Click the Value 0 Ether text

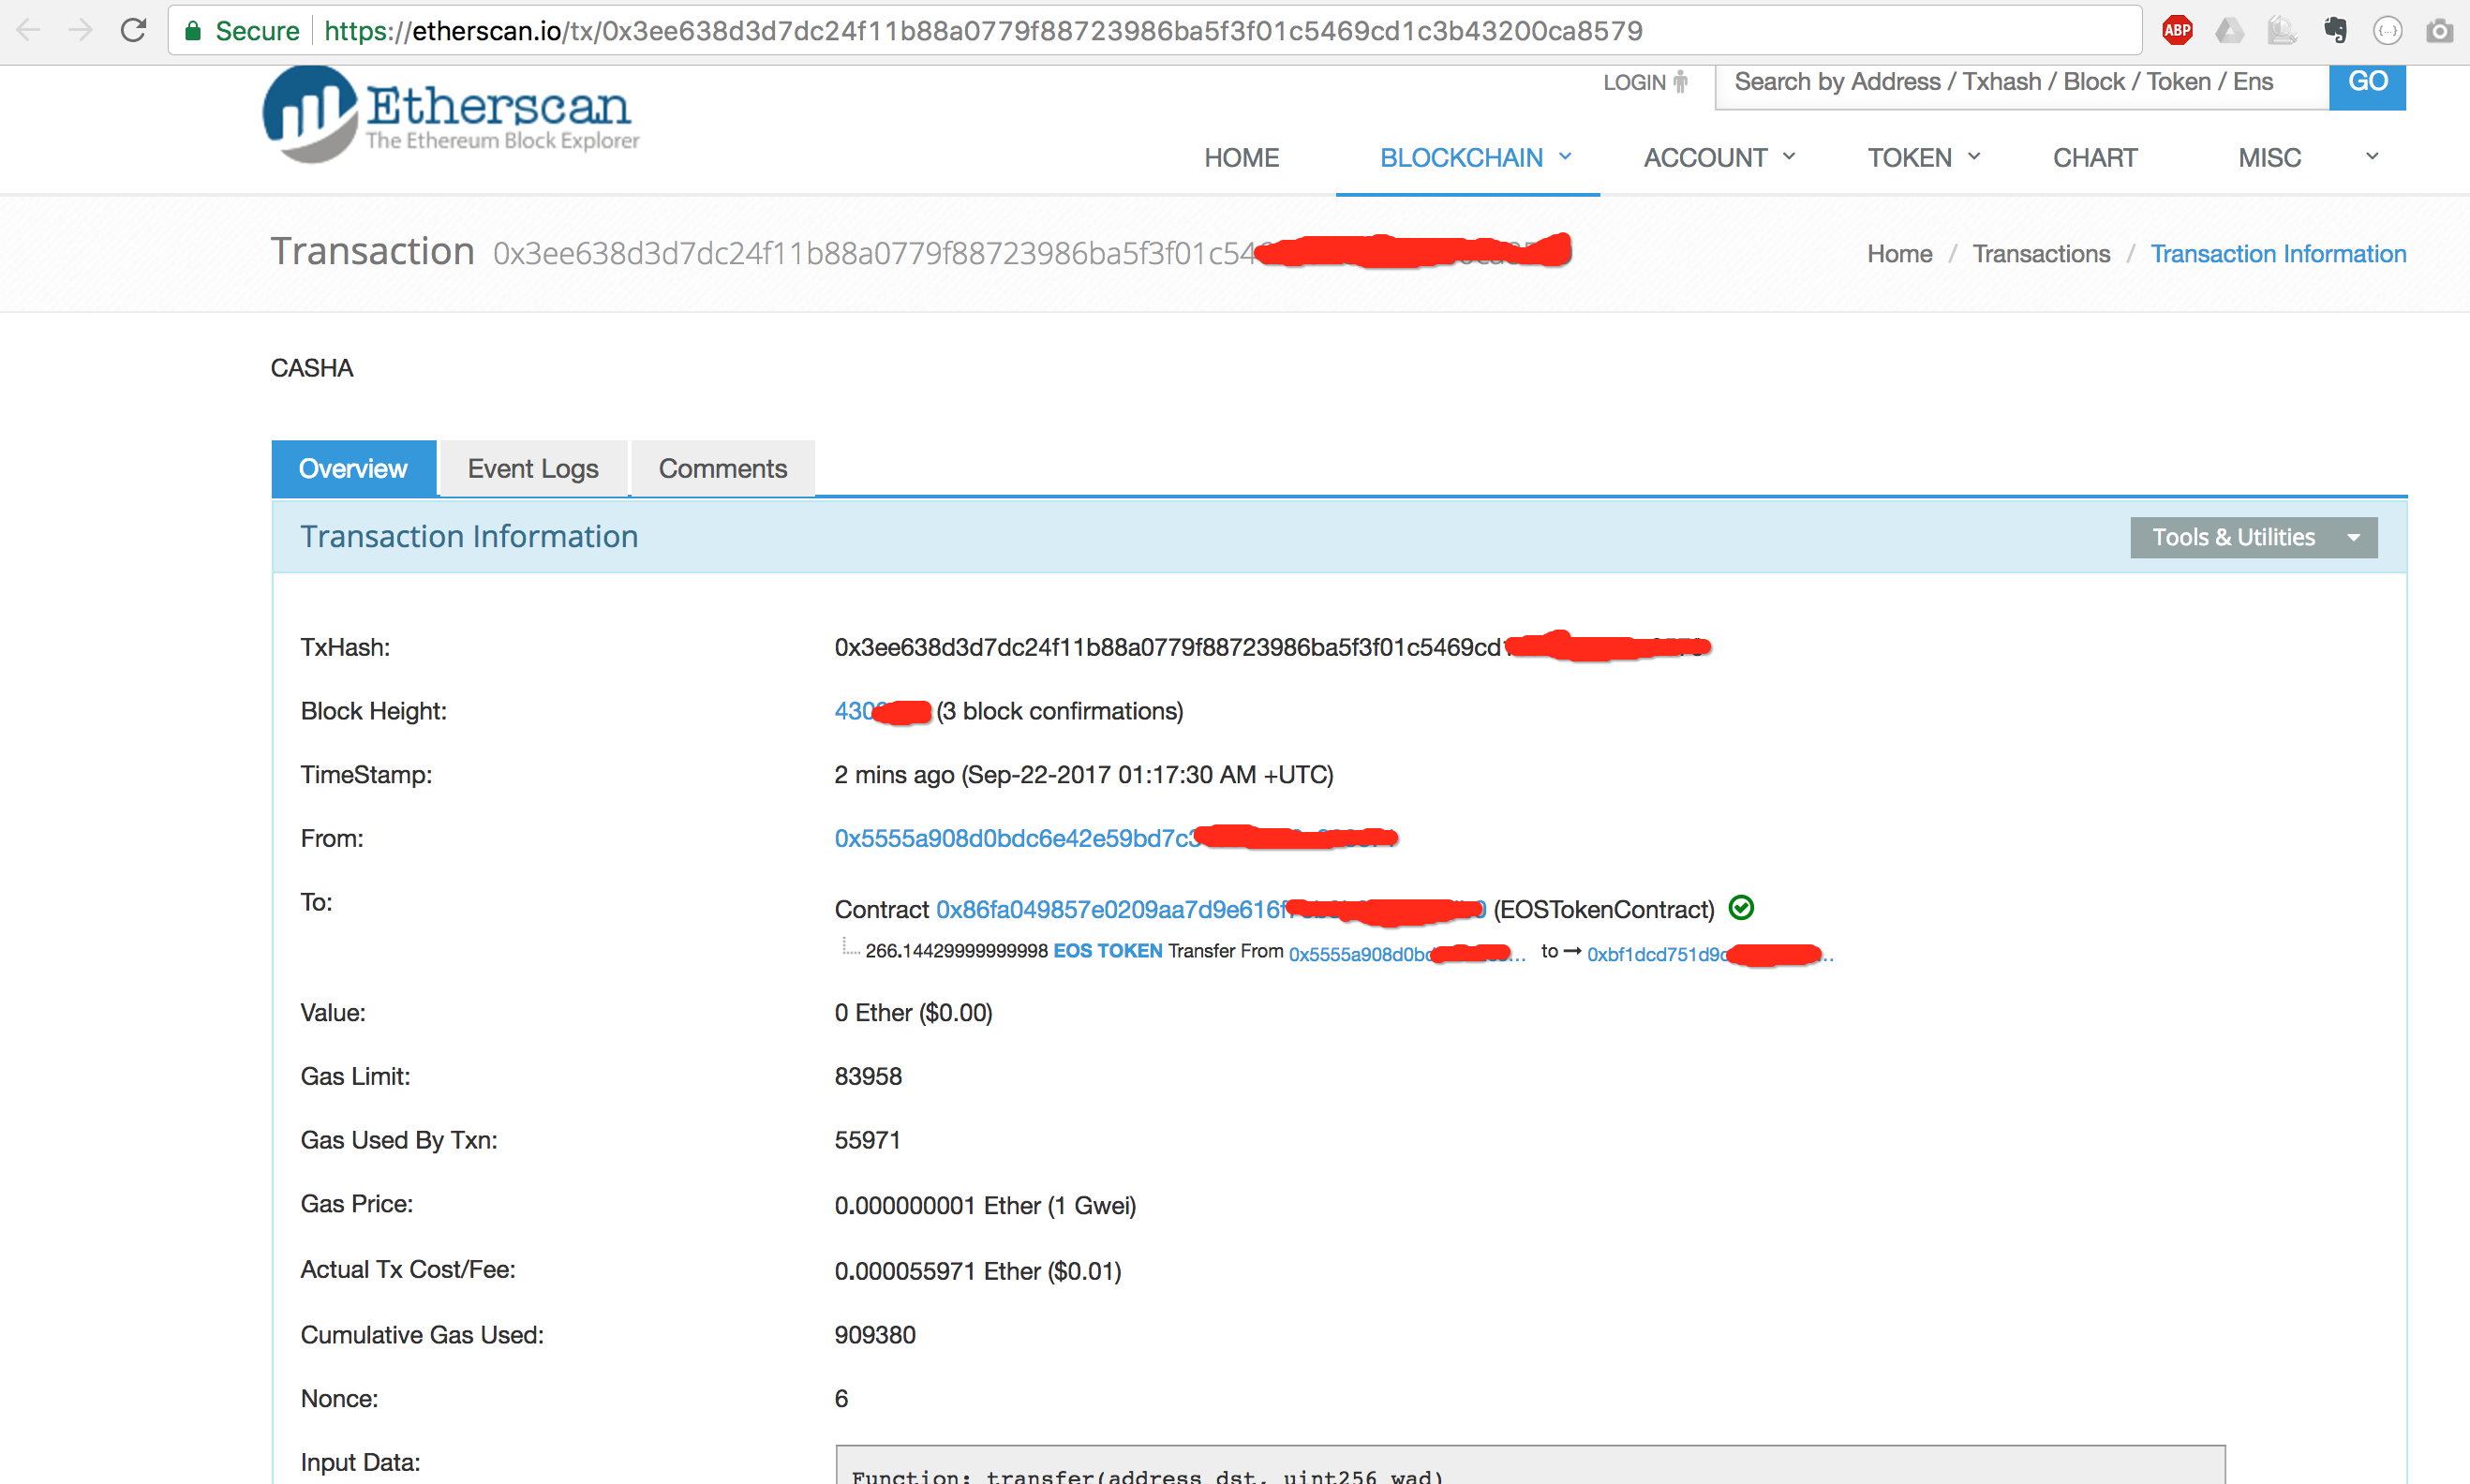pos(913,1012)
